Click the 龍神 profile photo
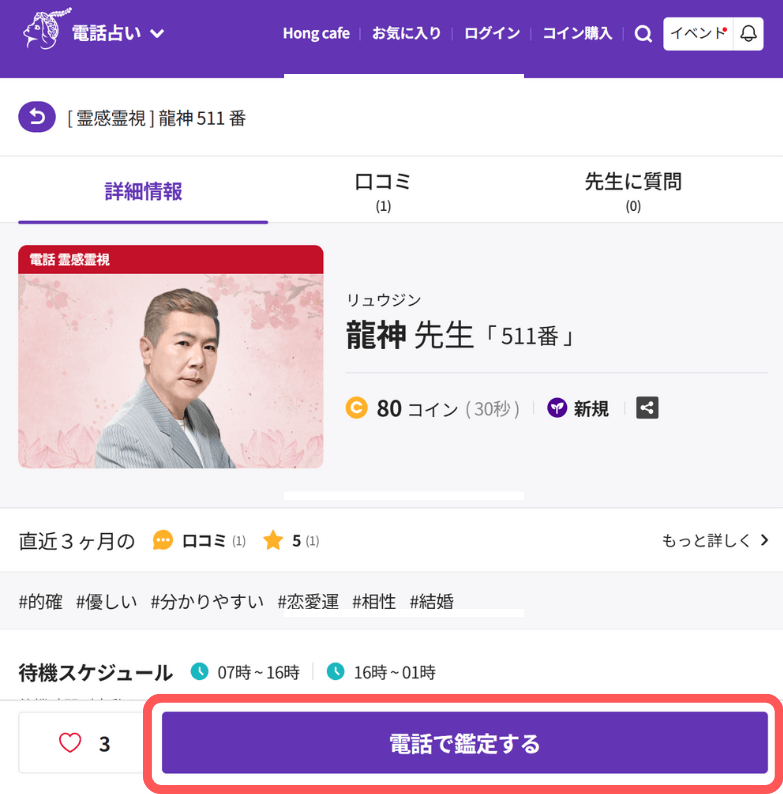 [171, 357]
